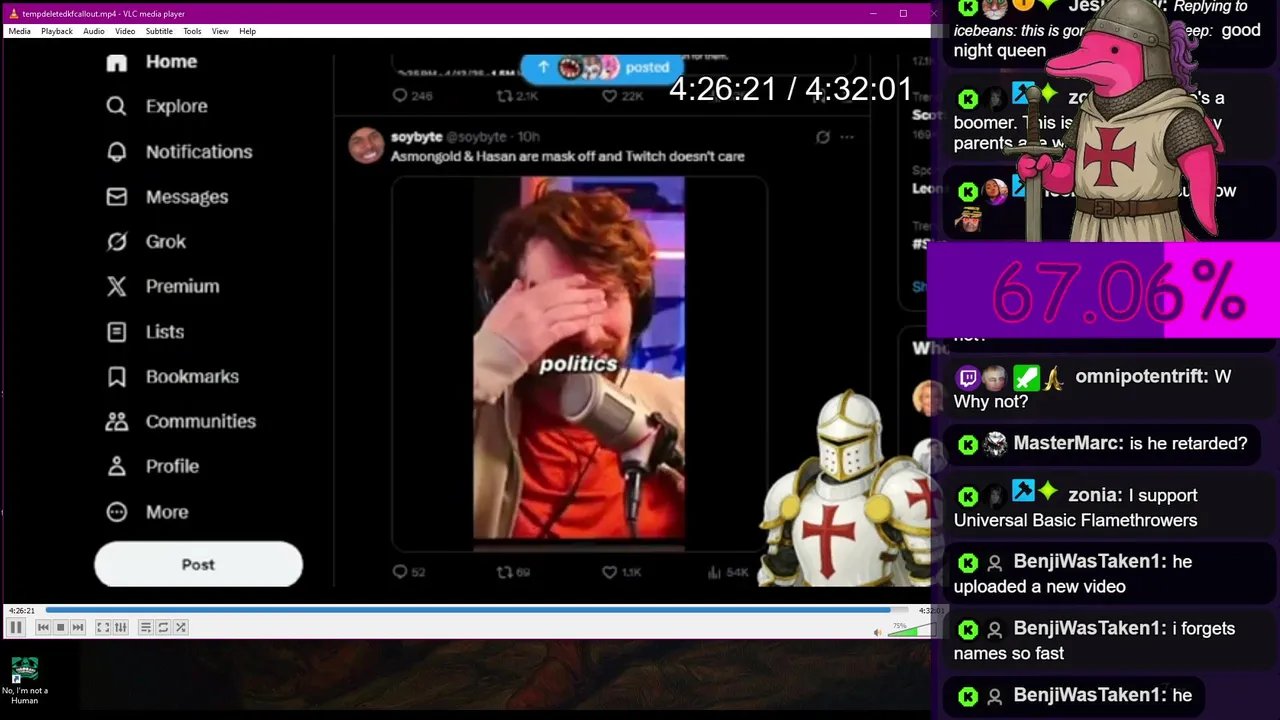
Task: Click the Grok icon
Action: pos(117,241)
